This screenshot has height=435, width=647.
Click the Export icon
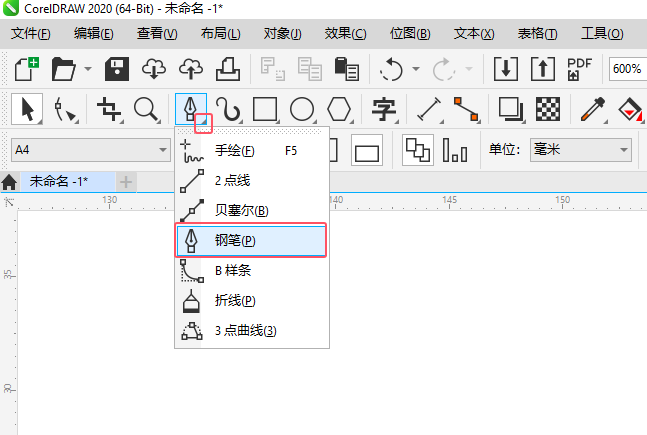point(542,69)
